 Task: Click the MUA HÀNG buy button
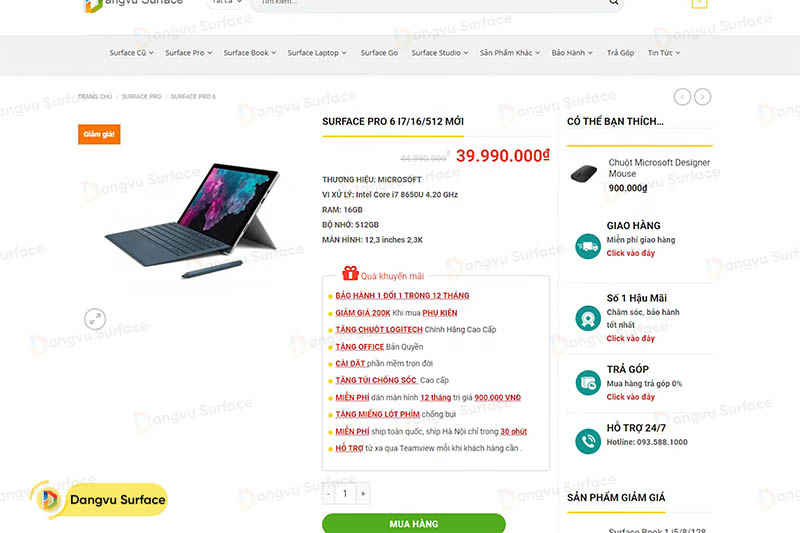414,523
